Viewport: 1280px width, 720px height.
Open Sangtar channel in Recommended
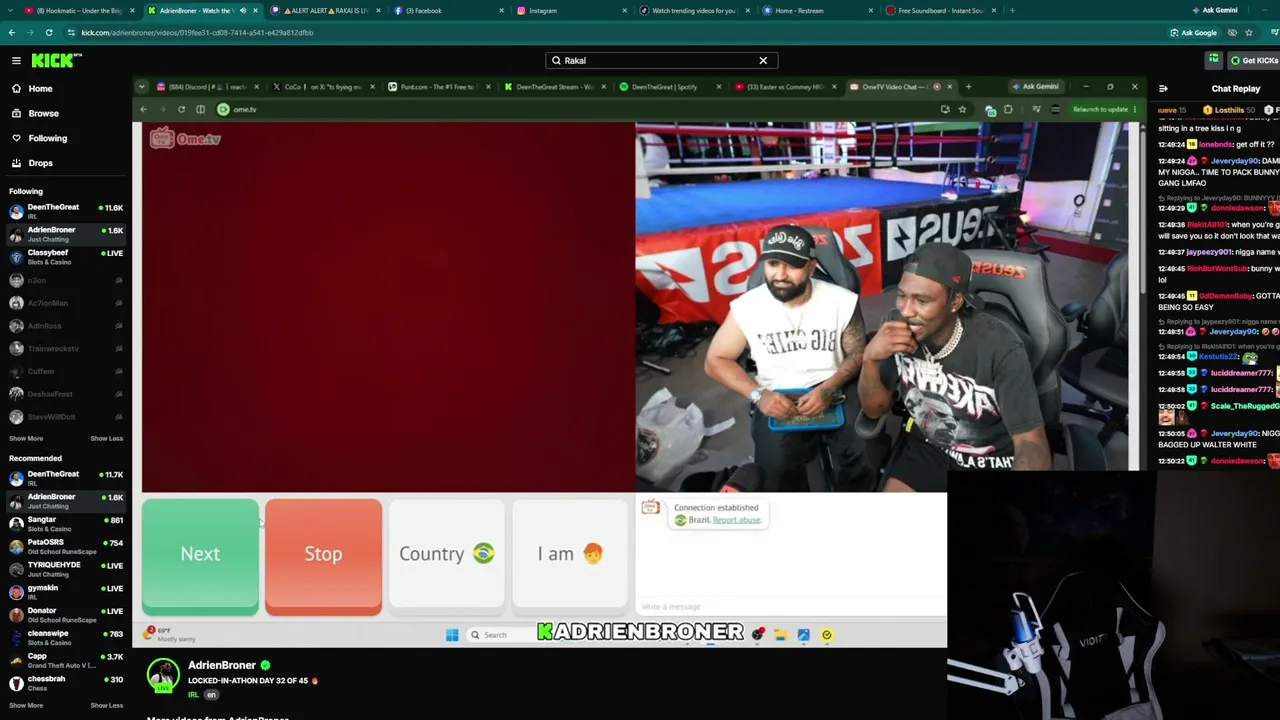65,523
